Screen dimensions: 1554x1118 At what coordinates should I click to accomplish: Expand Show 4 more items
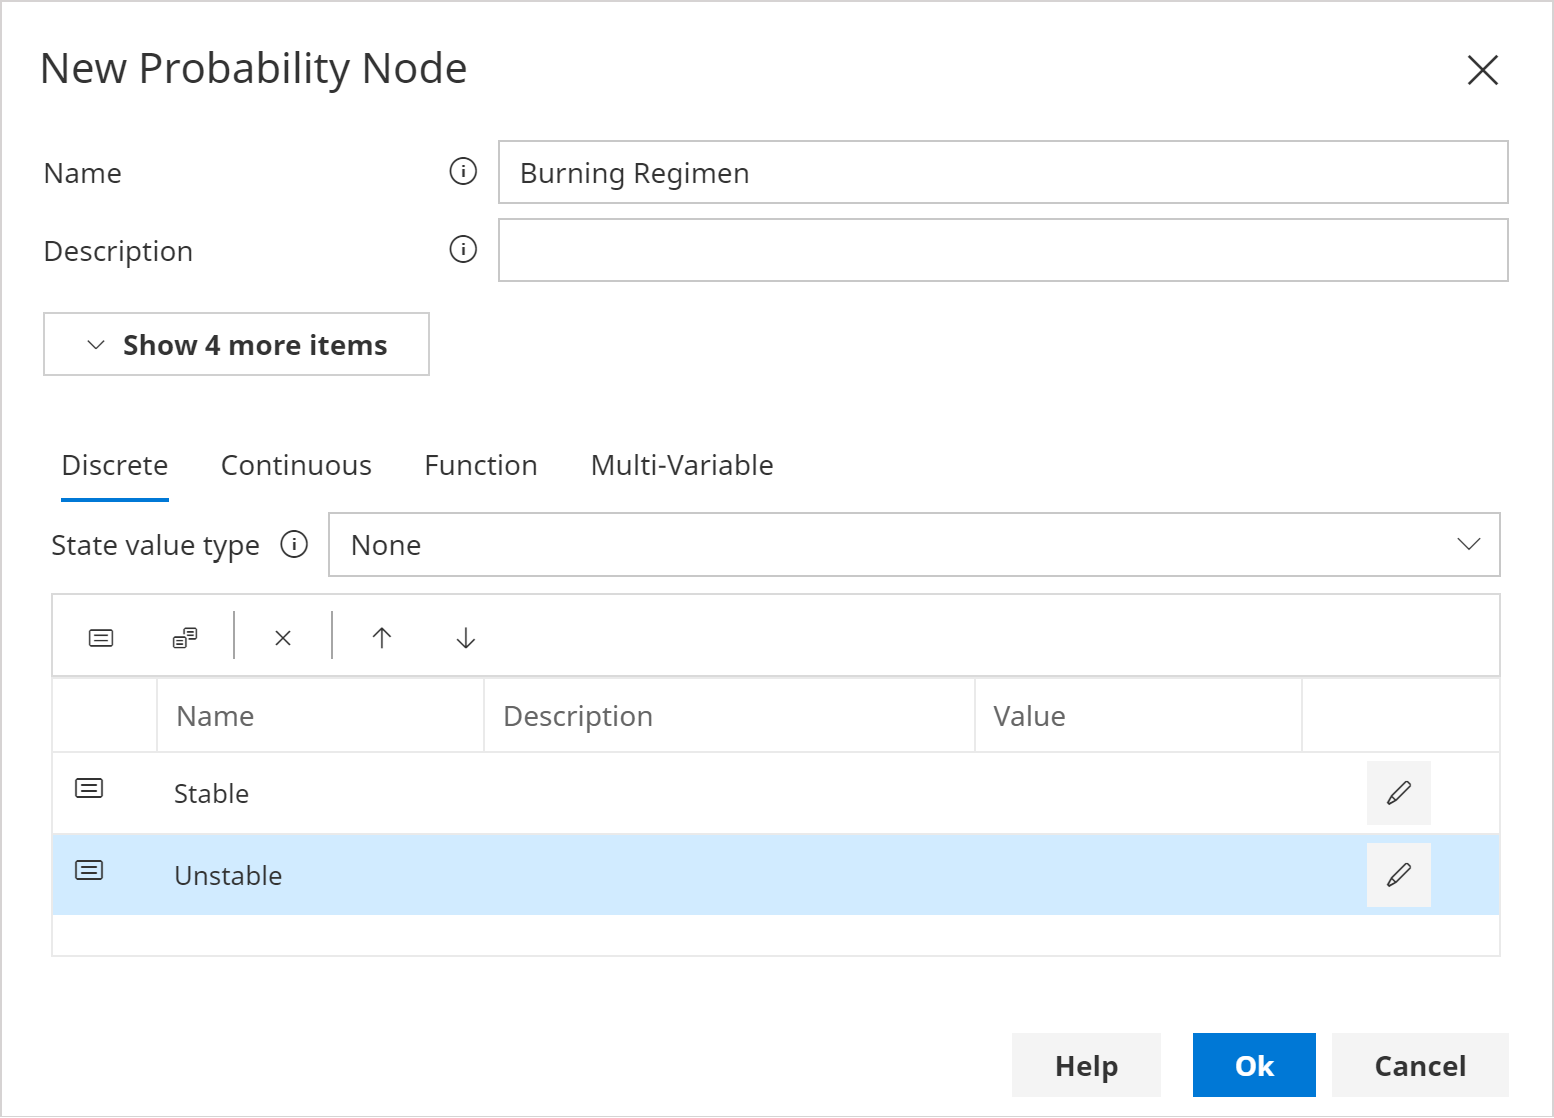[x=236, y=344]
